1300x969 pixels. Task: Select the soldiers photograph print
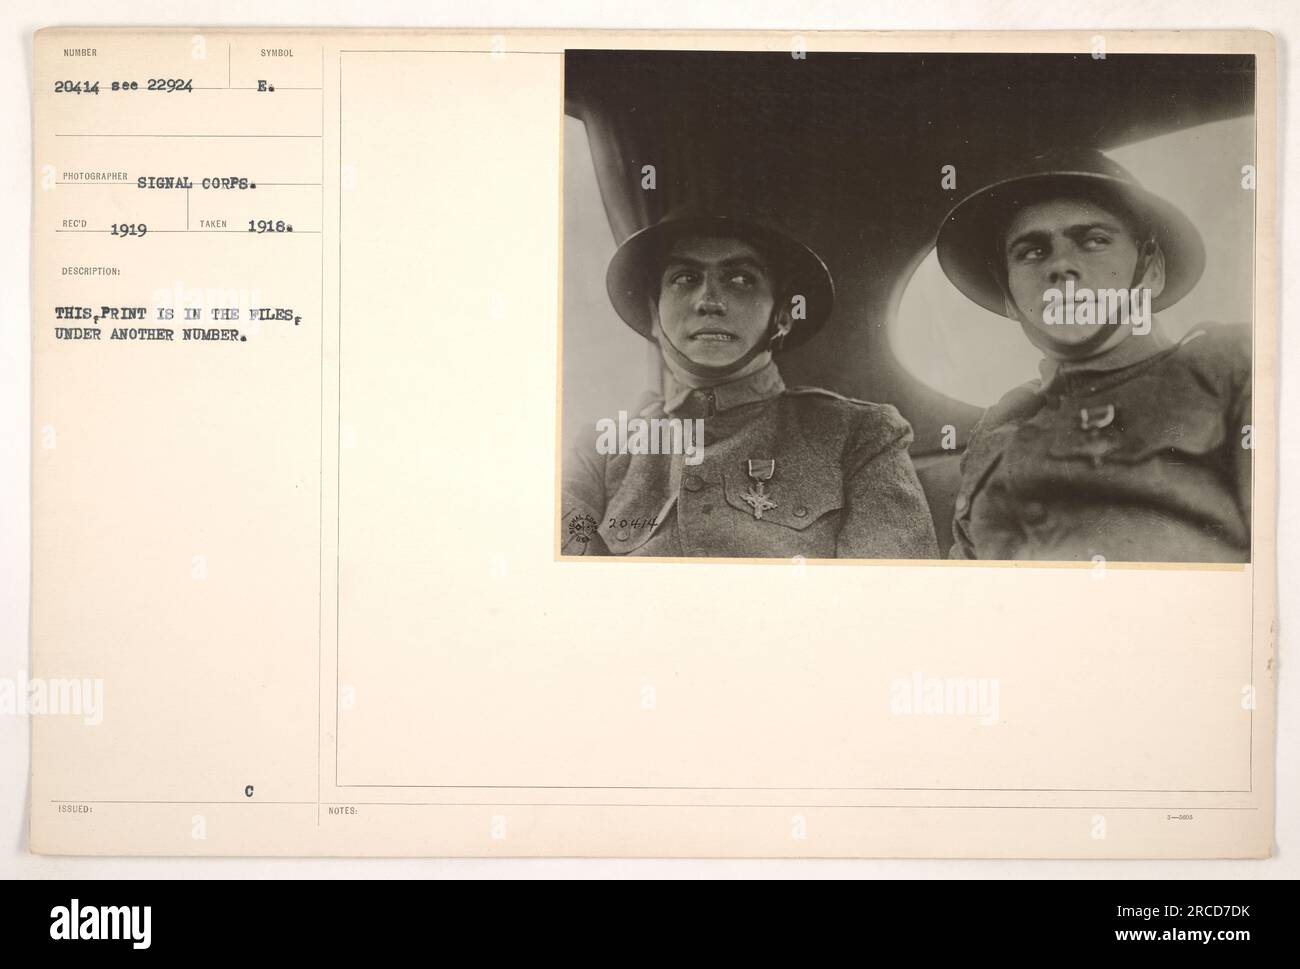tap(907, 306)
